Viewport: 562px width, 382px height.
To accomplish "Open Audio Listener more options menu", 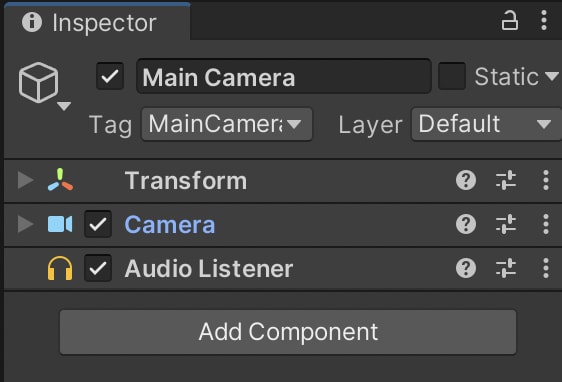I will (x=546, y=268).
